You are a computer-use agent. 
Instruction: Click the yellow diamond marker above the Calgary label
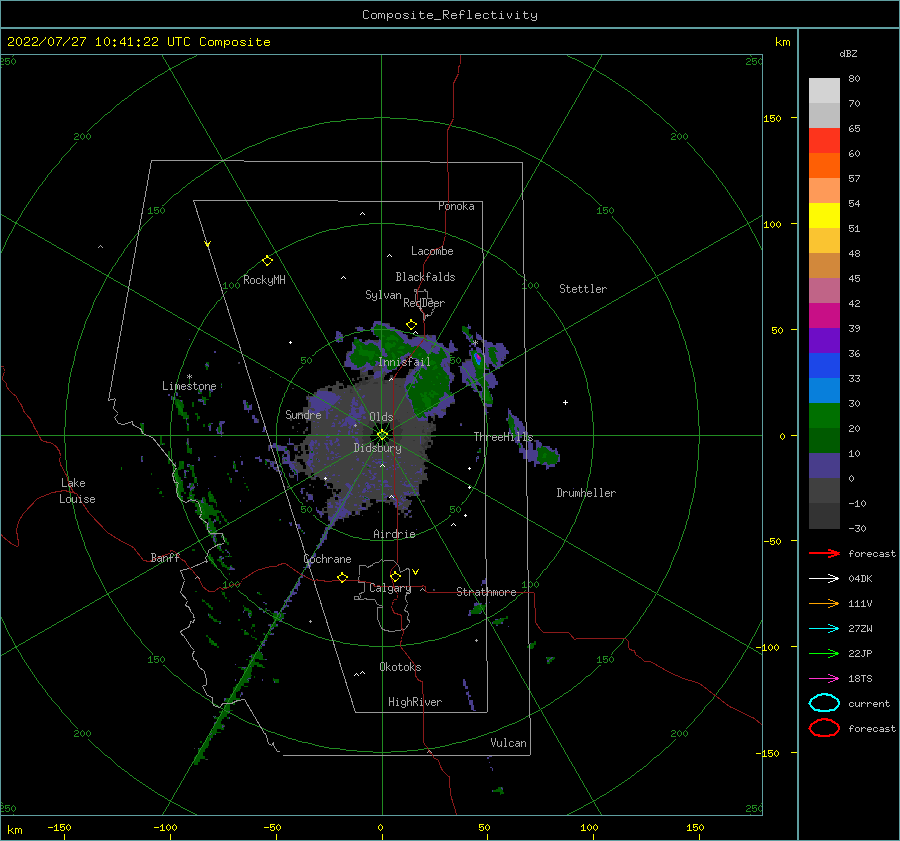[395, 576]
